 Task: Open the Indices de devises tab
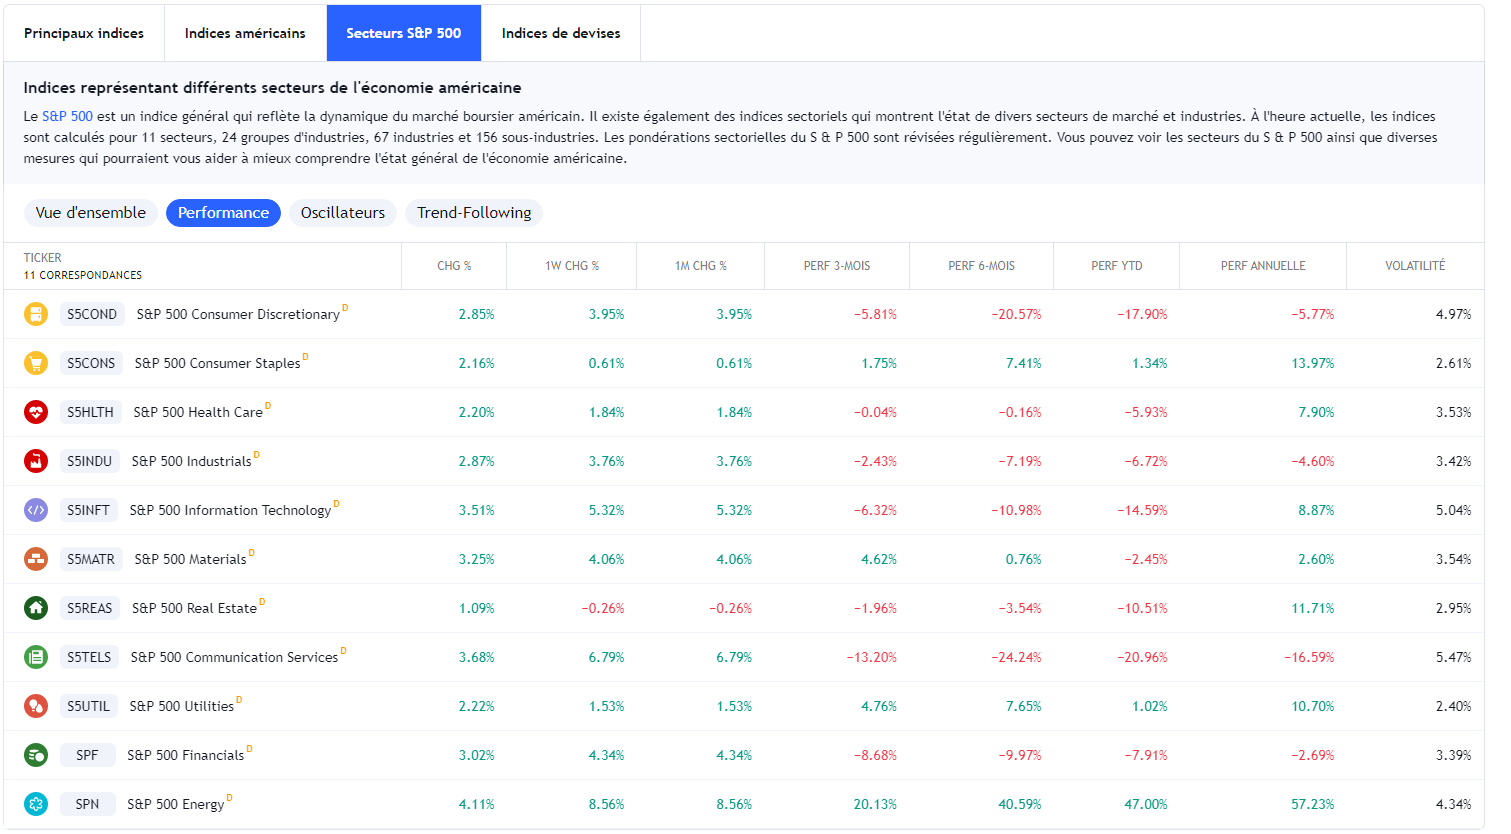tap(561, 33)
